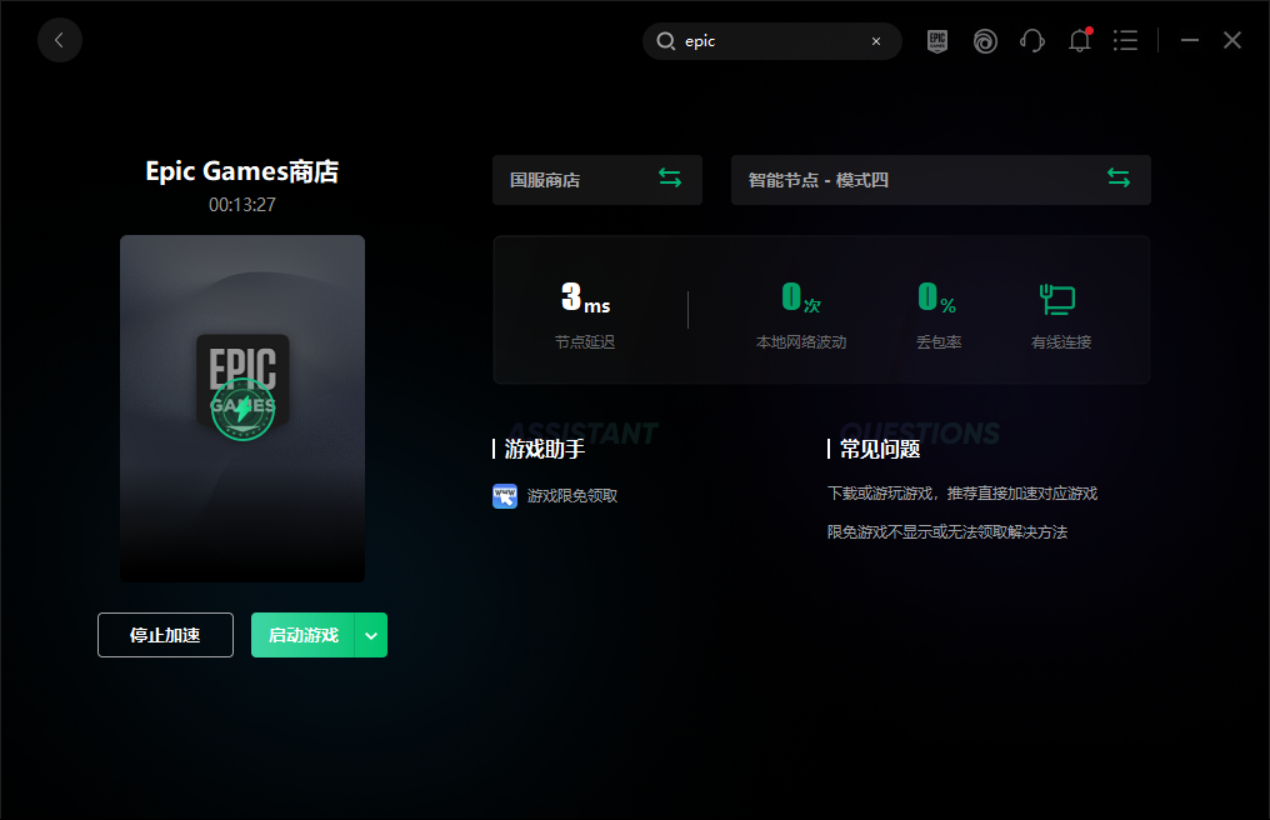Open the 游戏限免领取 link
1270x820 pixels.
click(572, 496)
